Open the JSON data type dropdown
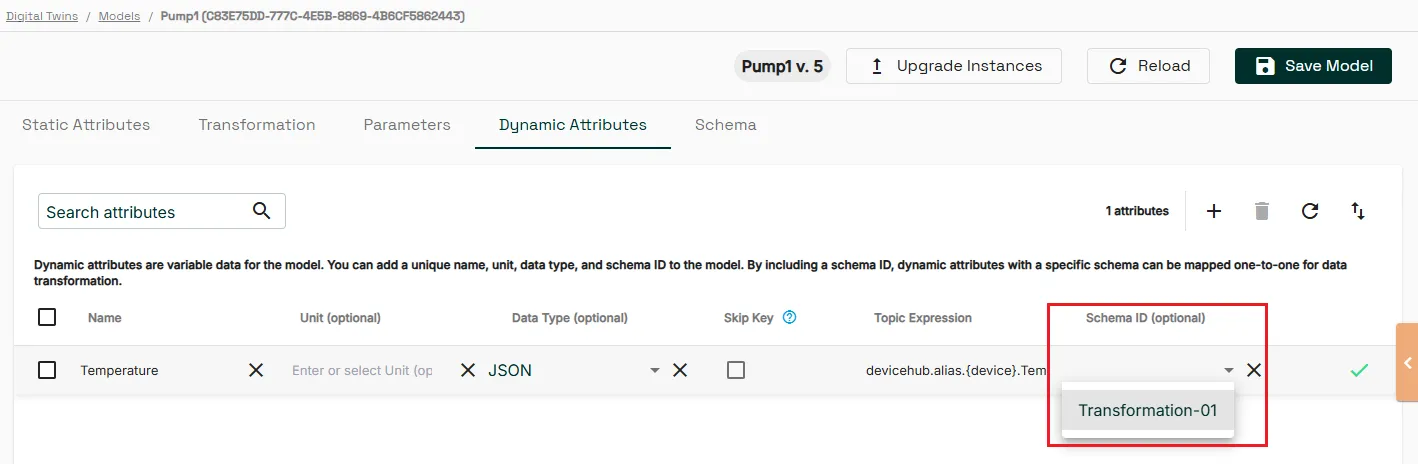 [x=655, y=370]
